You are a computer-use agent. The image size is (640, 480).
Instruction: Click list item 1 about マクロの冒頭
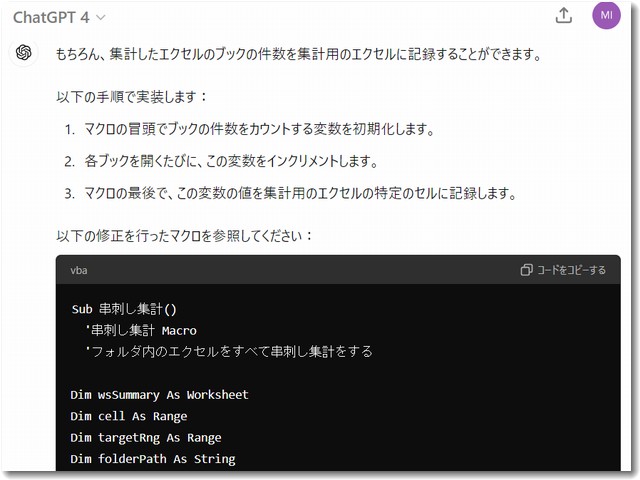[249, 129]
